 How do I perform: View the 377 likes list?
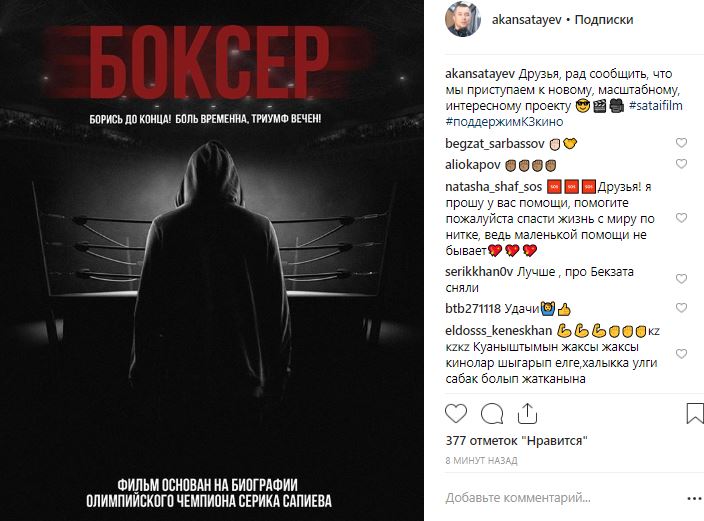[x=516, y=441]
